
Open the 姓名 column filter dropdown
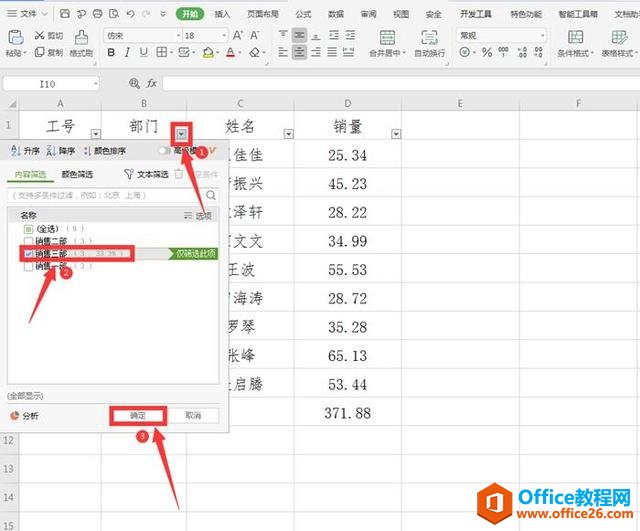click(289, 134)
